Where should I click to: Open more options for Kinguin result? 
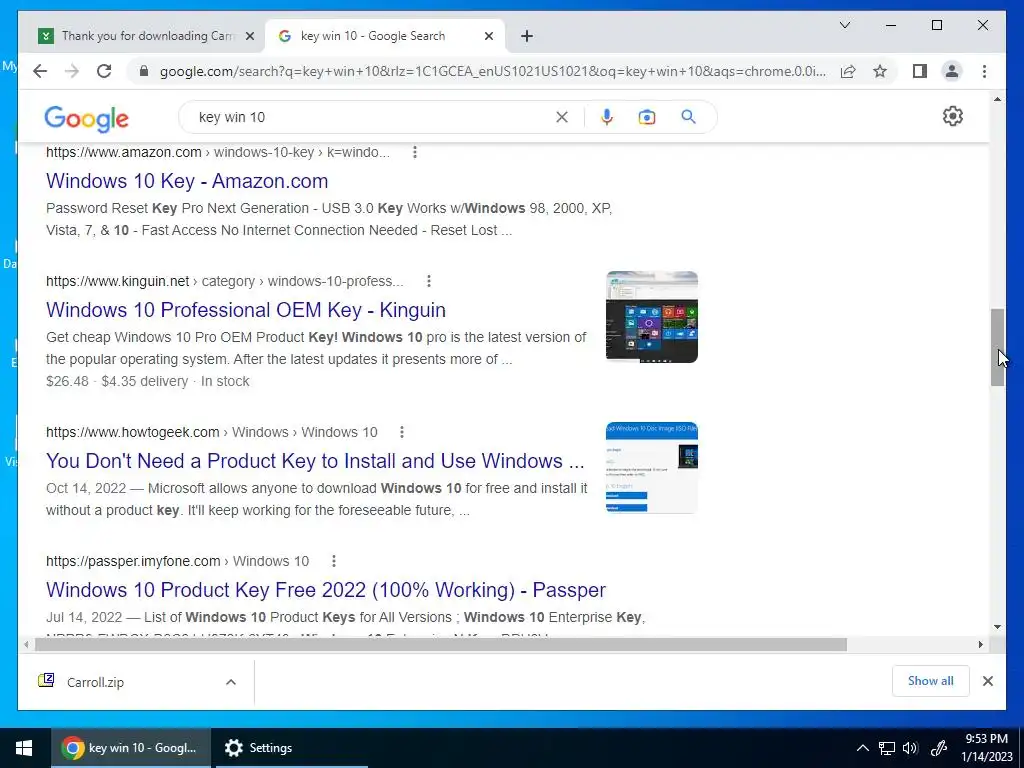(428, 281)
